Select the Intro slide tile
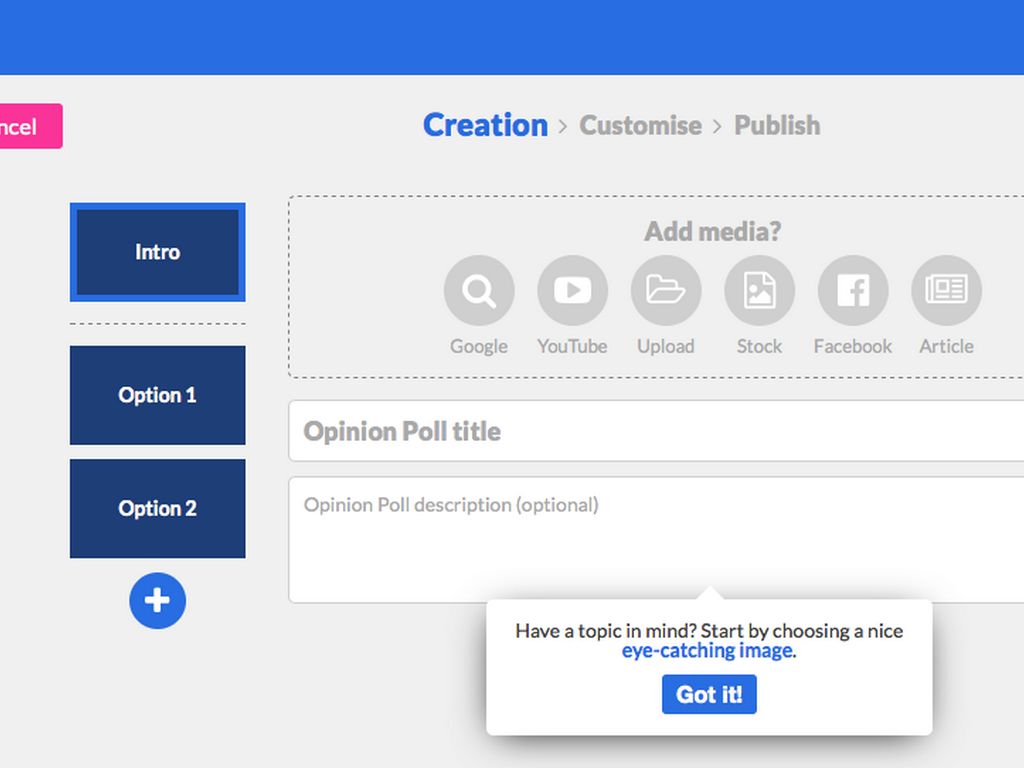This screenshot has width=1024, height=768. (157, 252)
